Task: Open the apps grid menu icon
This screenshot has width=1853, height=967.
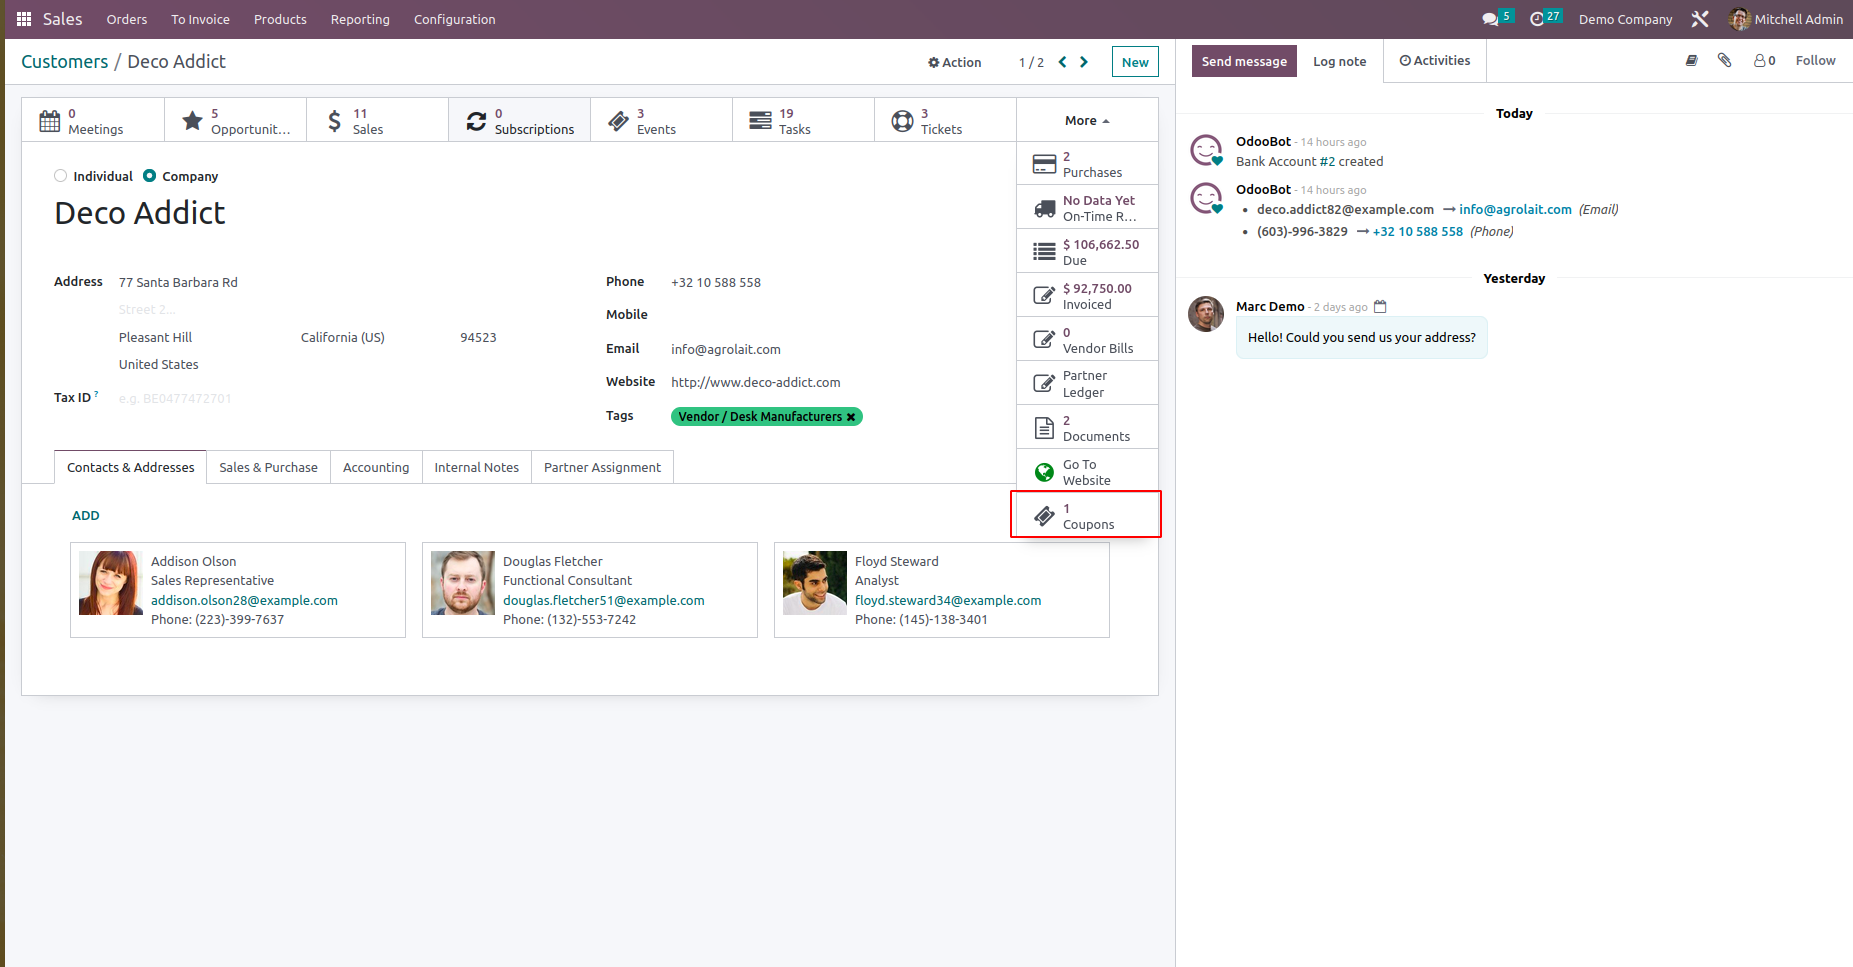Action: pyautogui.click(x=24, y=19)
